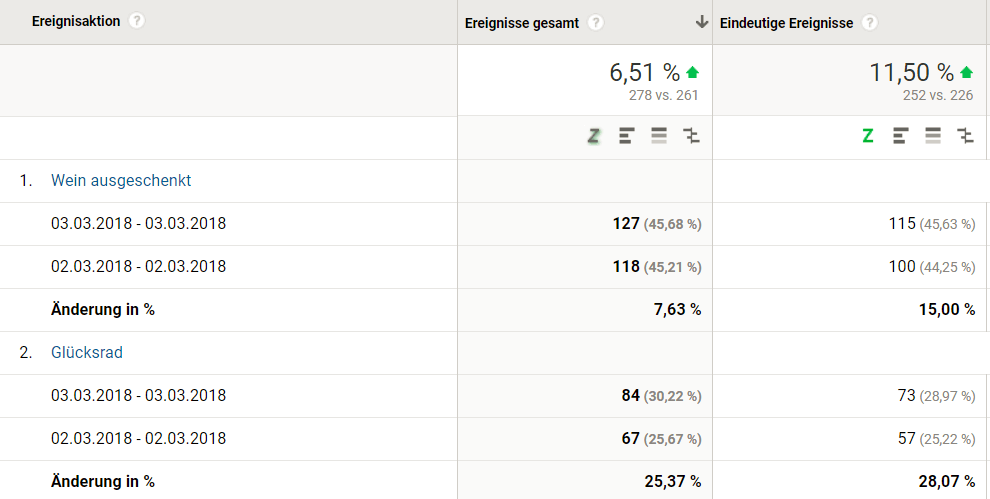This screenshot has width=990, height=499.
Task: Click the 127 total events value cell
Action: coord(626,224)
